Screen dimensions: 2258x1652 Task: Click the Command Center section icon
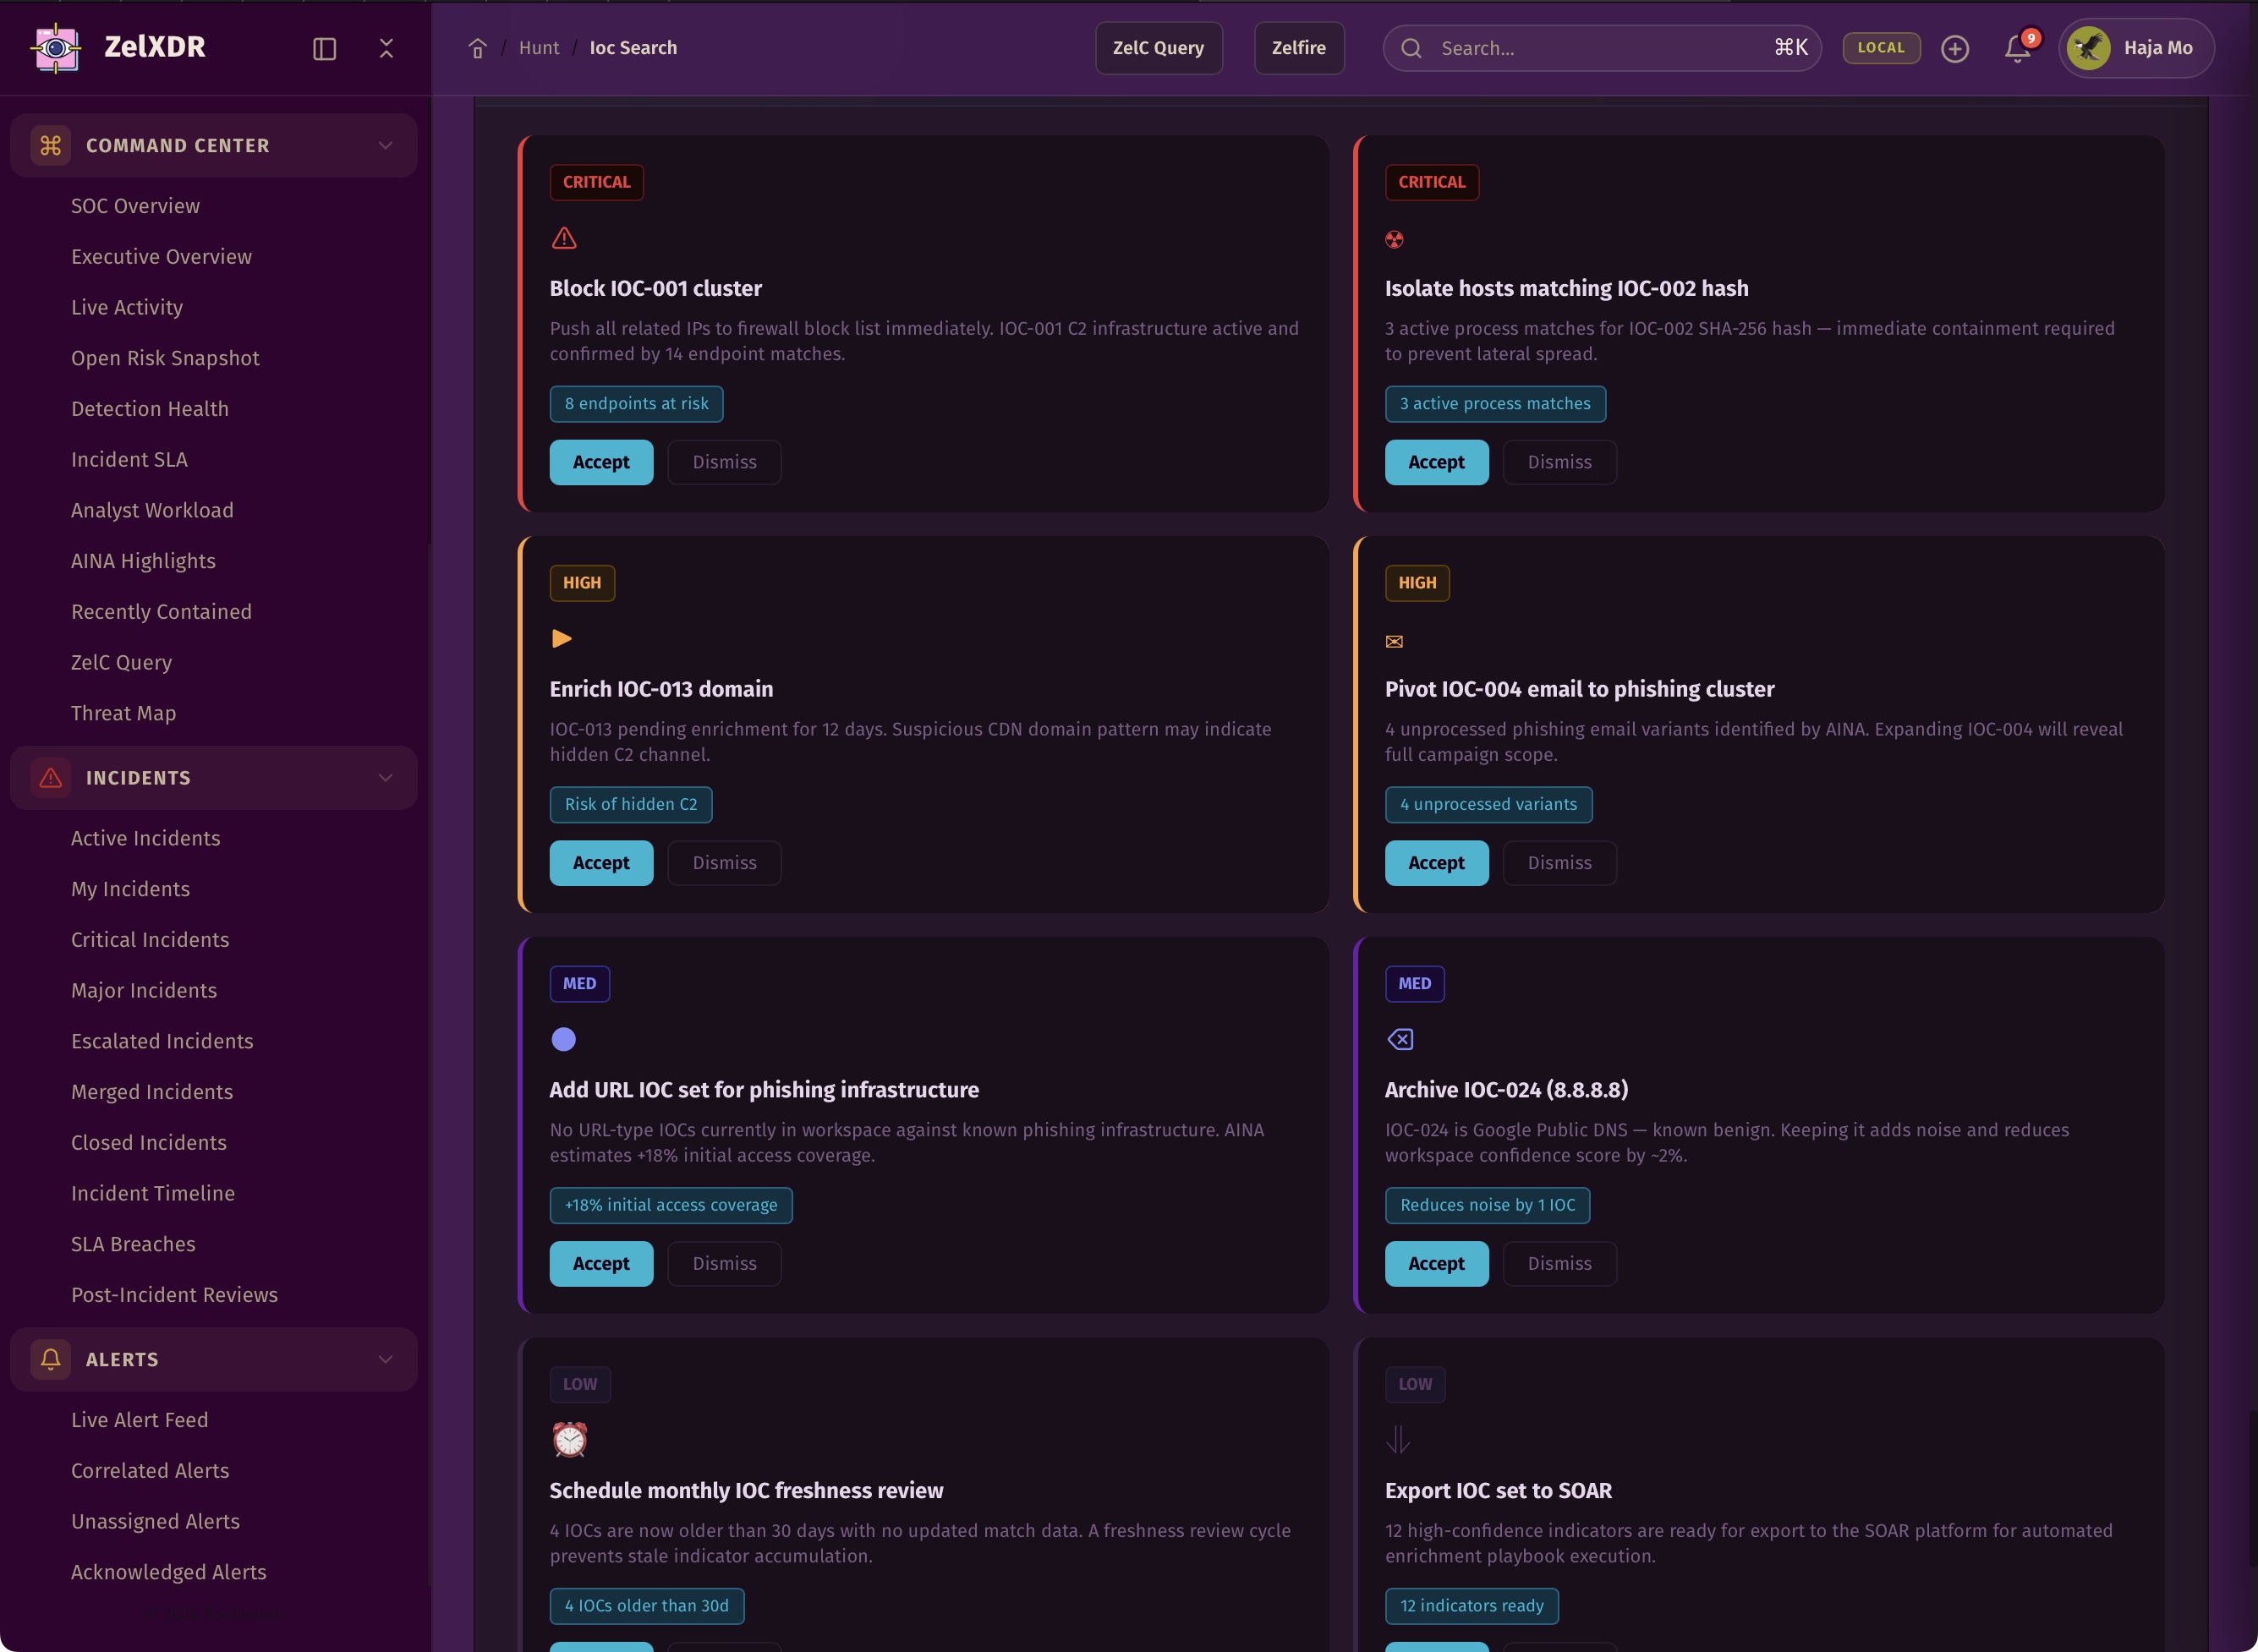point(50,146)
